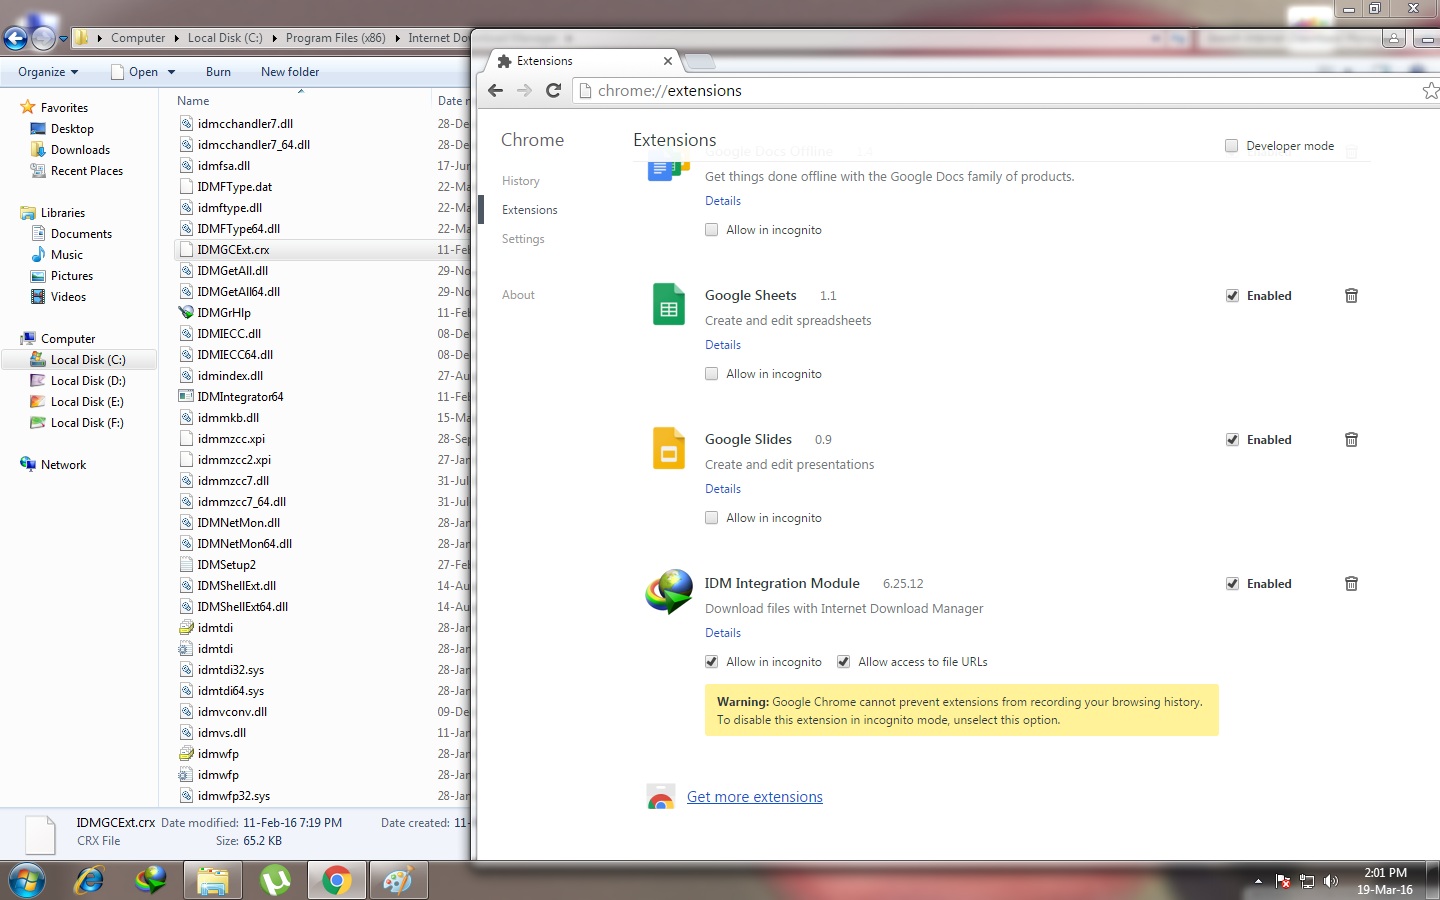Image resolution: width=1440 pixels, height=900 pixels.
Task: Click the Google Slides extension icon
Action: [x=669, y=448]
